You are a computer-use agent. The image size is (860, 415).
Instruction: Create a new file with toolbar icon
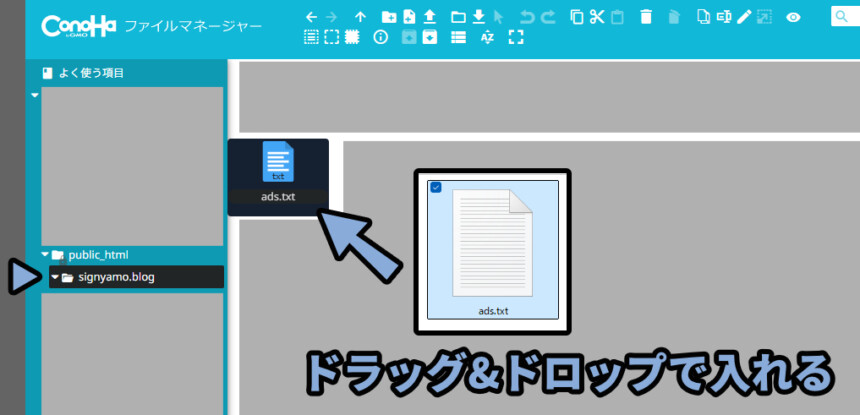tap(409, 17)
